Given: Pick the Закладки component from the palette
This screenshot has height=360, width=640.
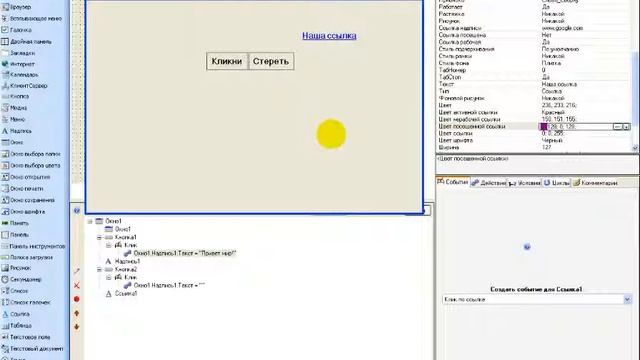Looking at the screenshot, I should click(18, 53).
